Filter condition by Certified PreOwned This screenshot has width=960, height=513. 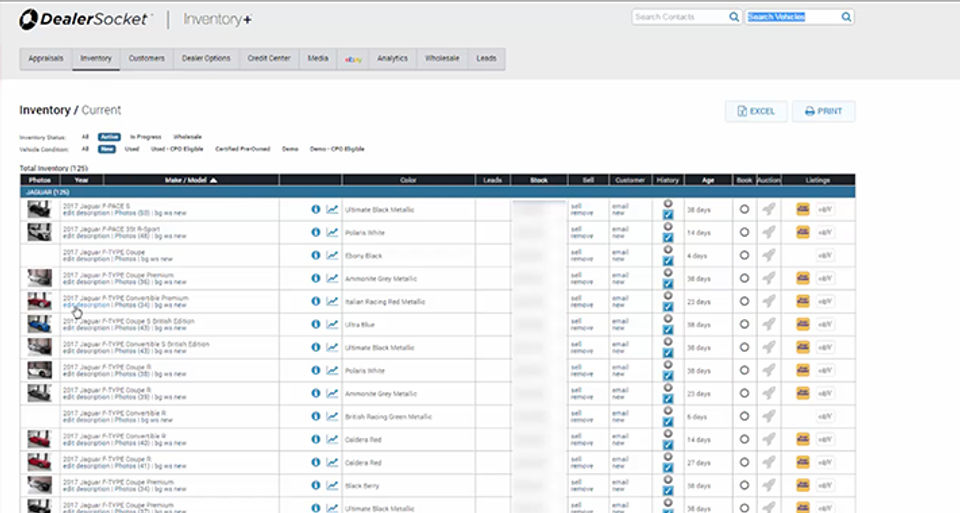coord(242,149)
